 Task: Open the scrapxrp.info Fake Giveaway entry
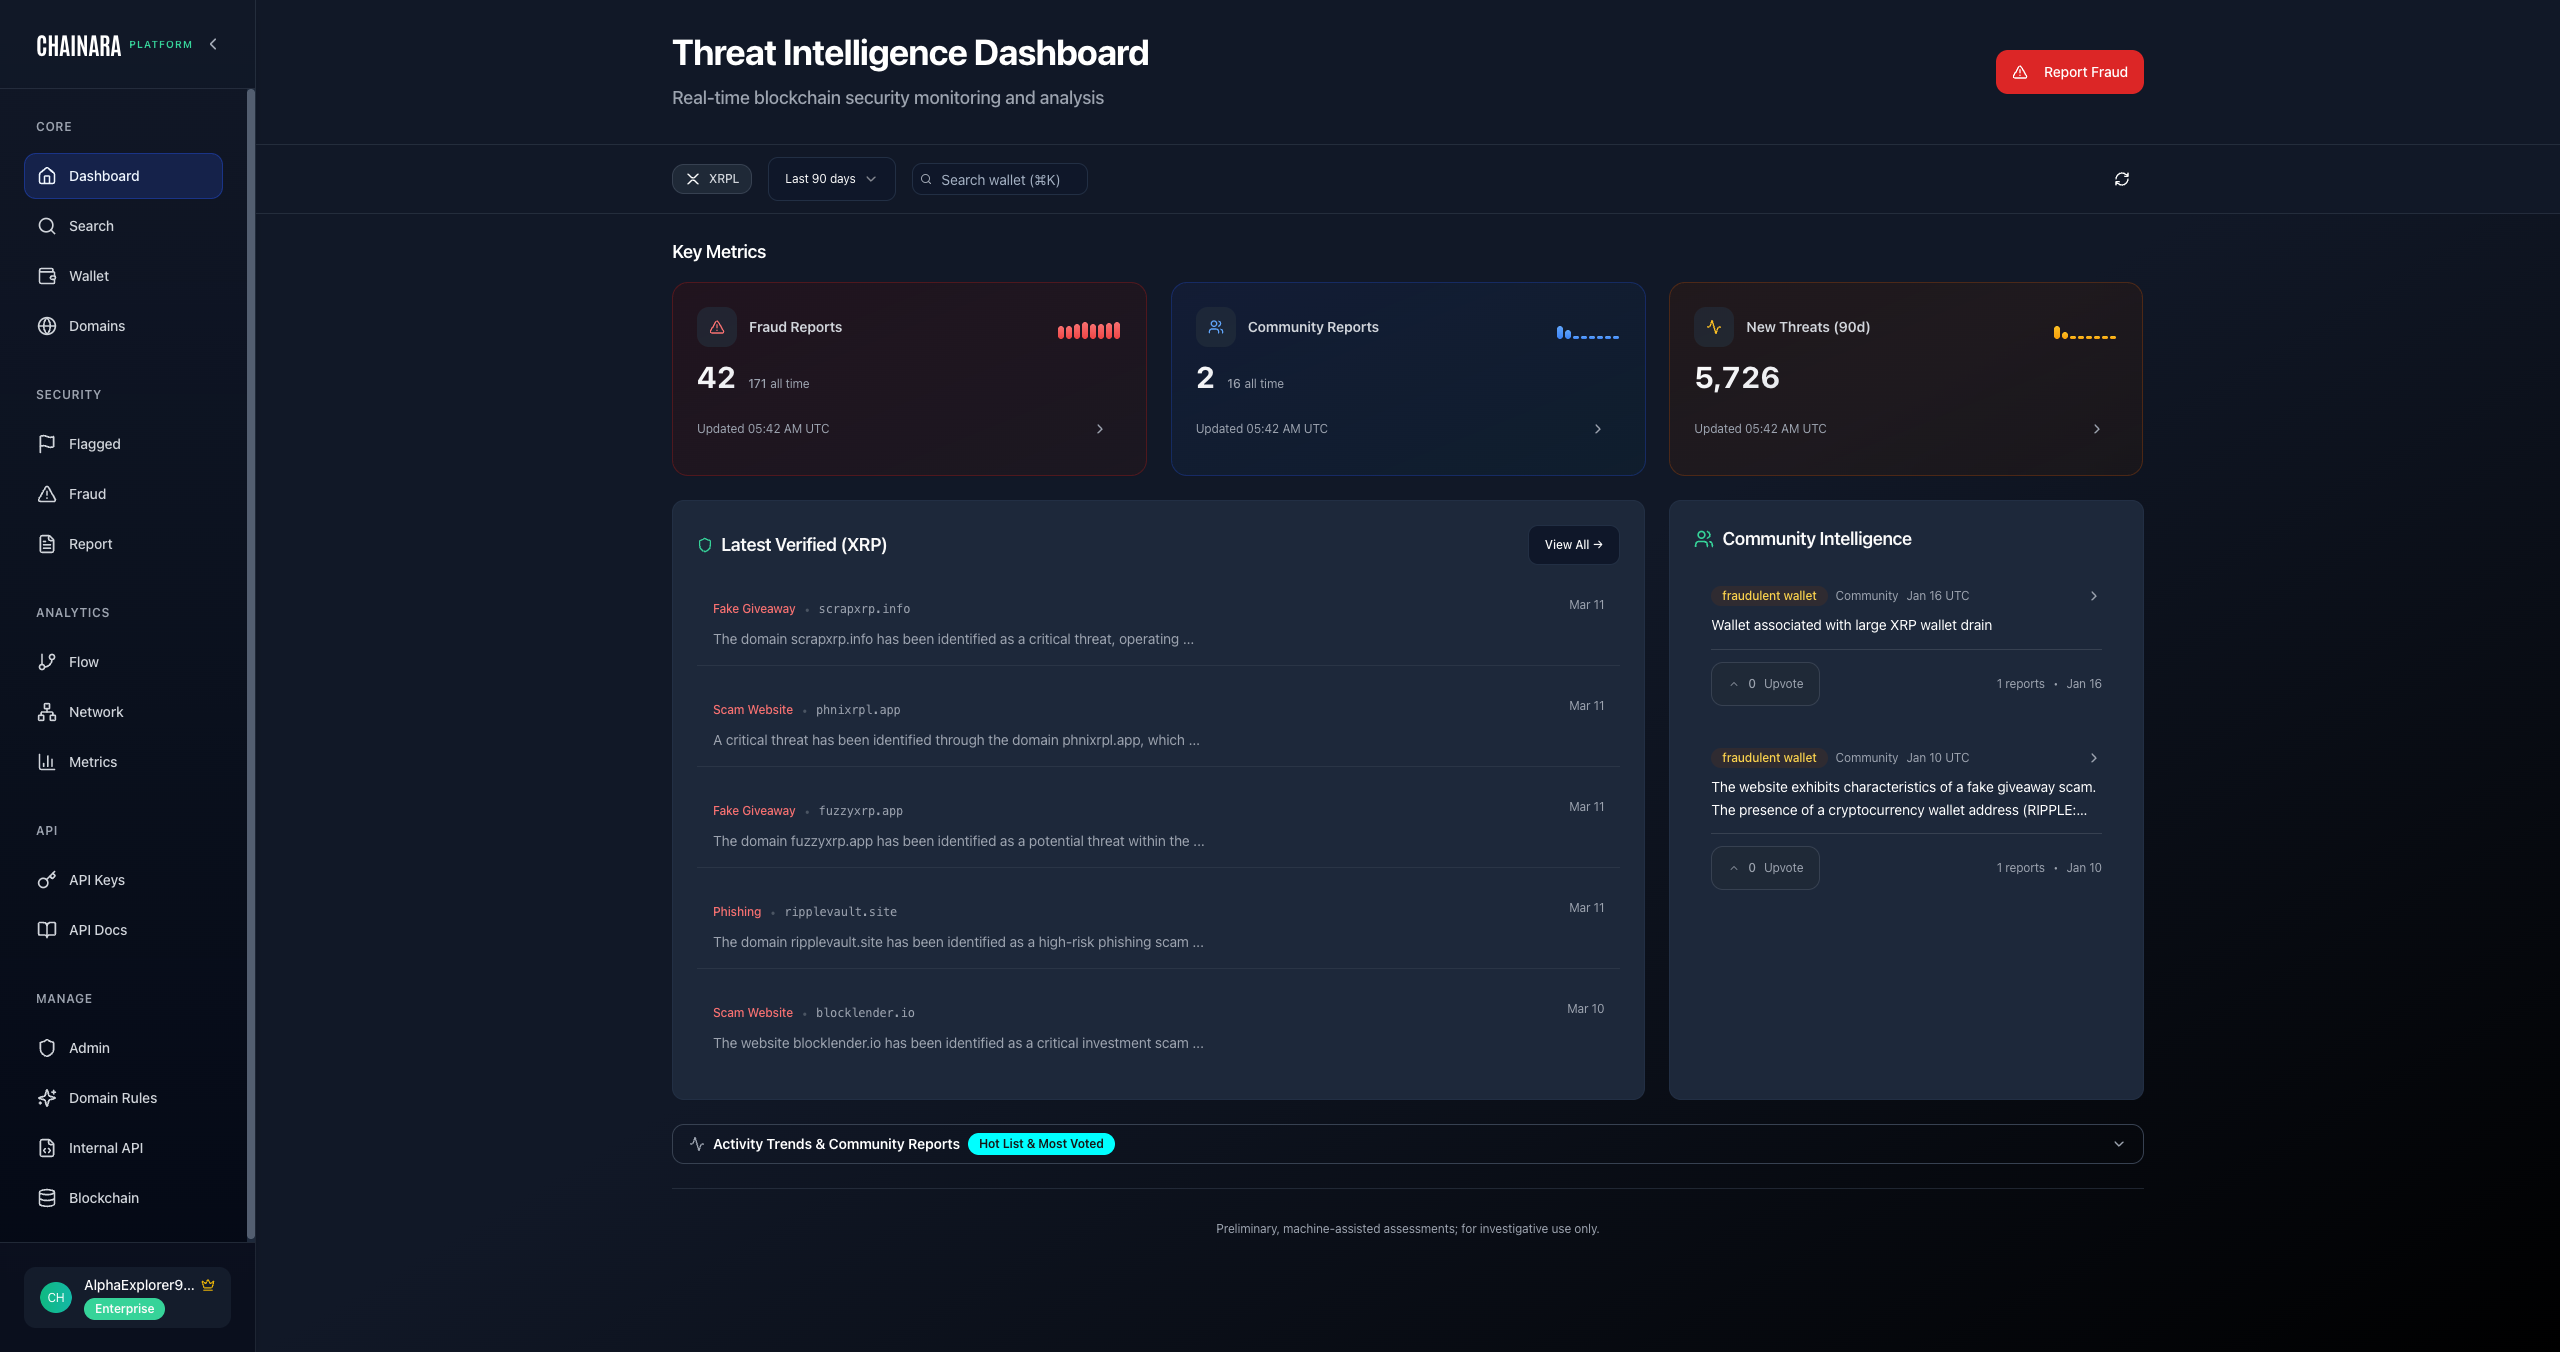pos(1158,624)
